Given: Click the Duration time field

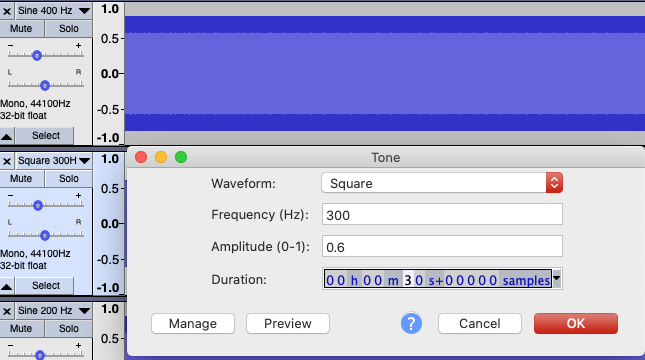Looking at the screenshot, I should tap(438, 280).
